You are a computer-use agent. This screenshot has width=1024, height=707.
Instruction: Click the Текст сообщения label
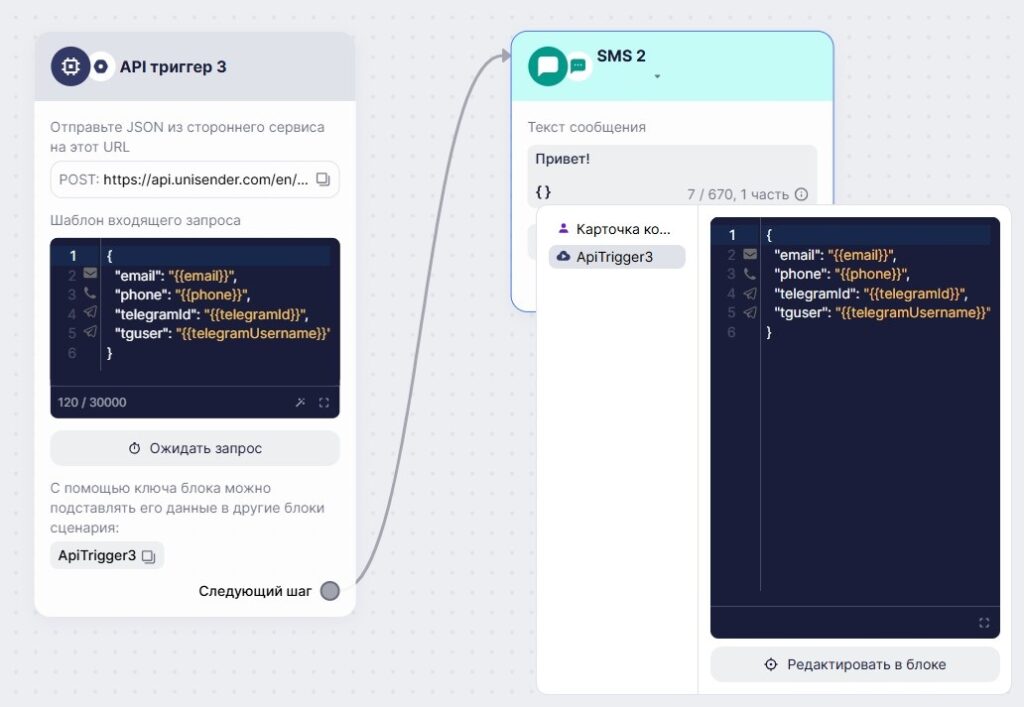pos(586,127)
